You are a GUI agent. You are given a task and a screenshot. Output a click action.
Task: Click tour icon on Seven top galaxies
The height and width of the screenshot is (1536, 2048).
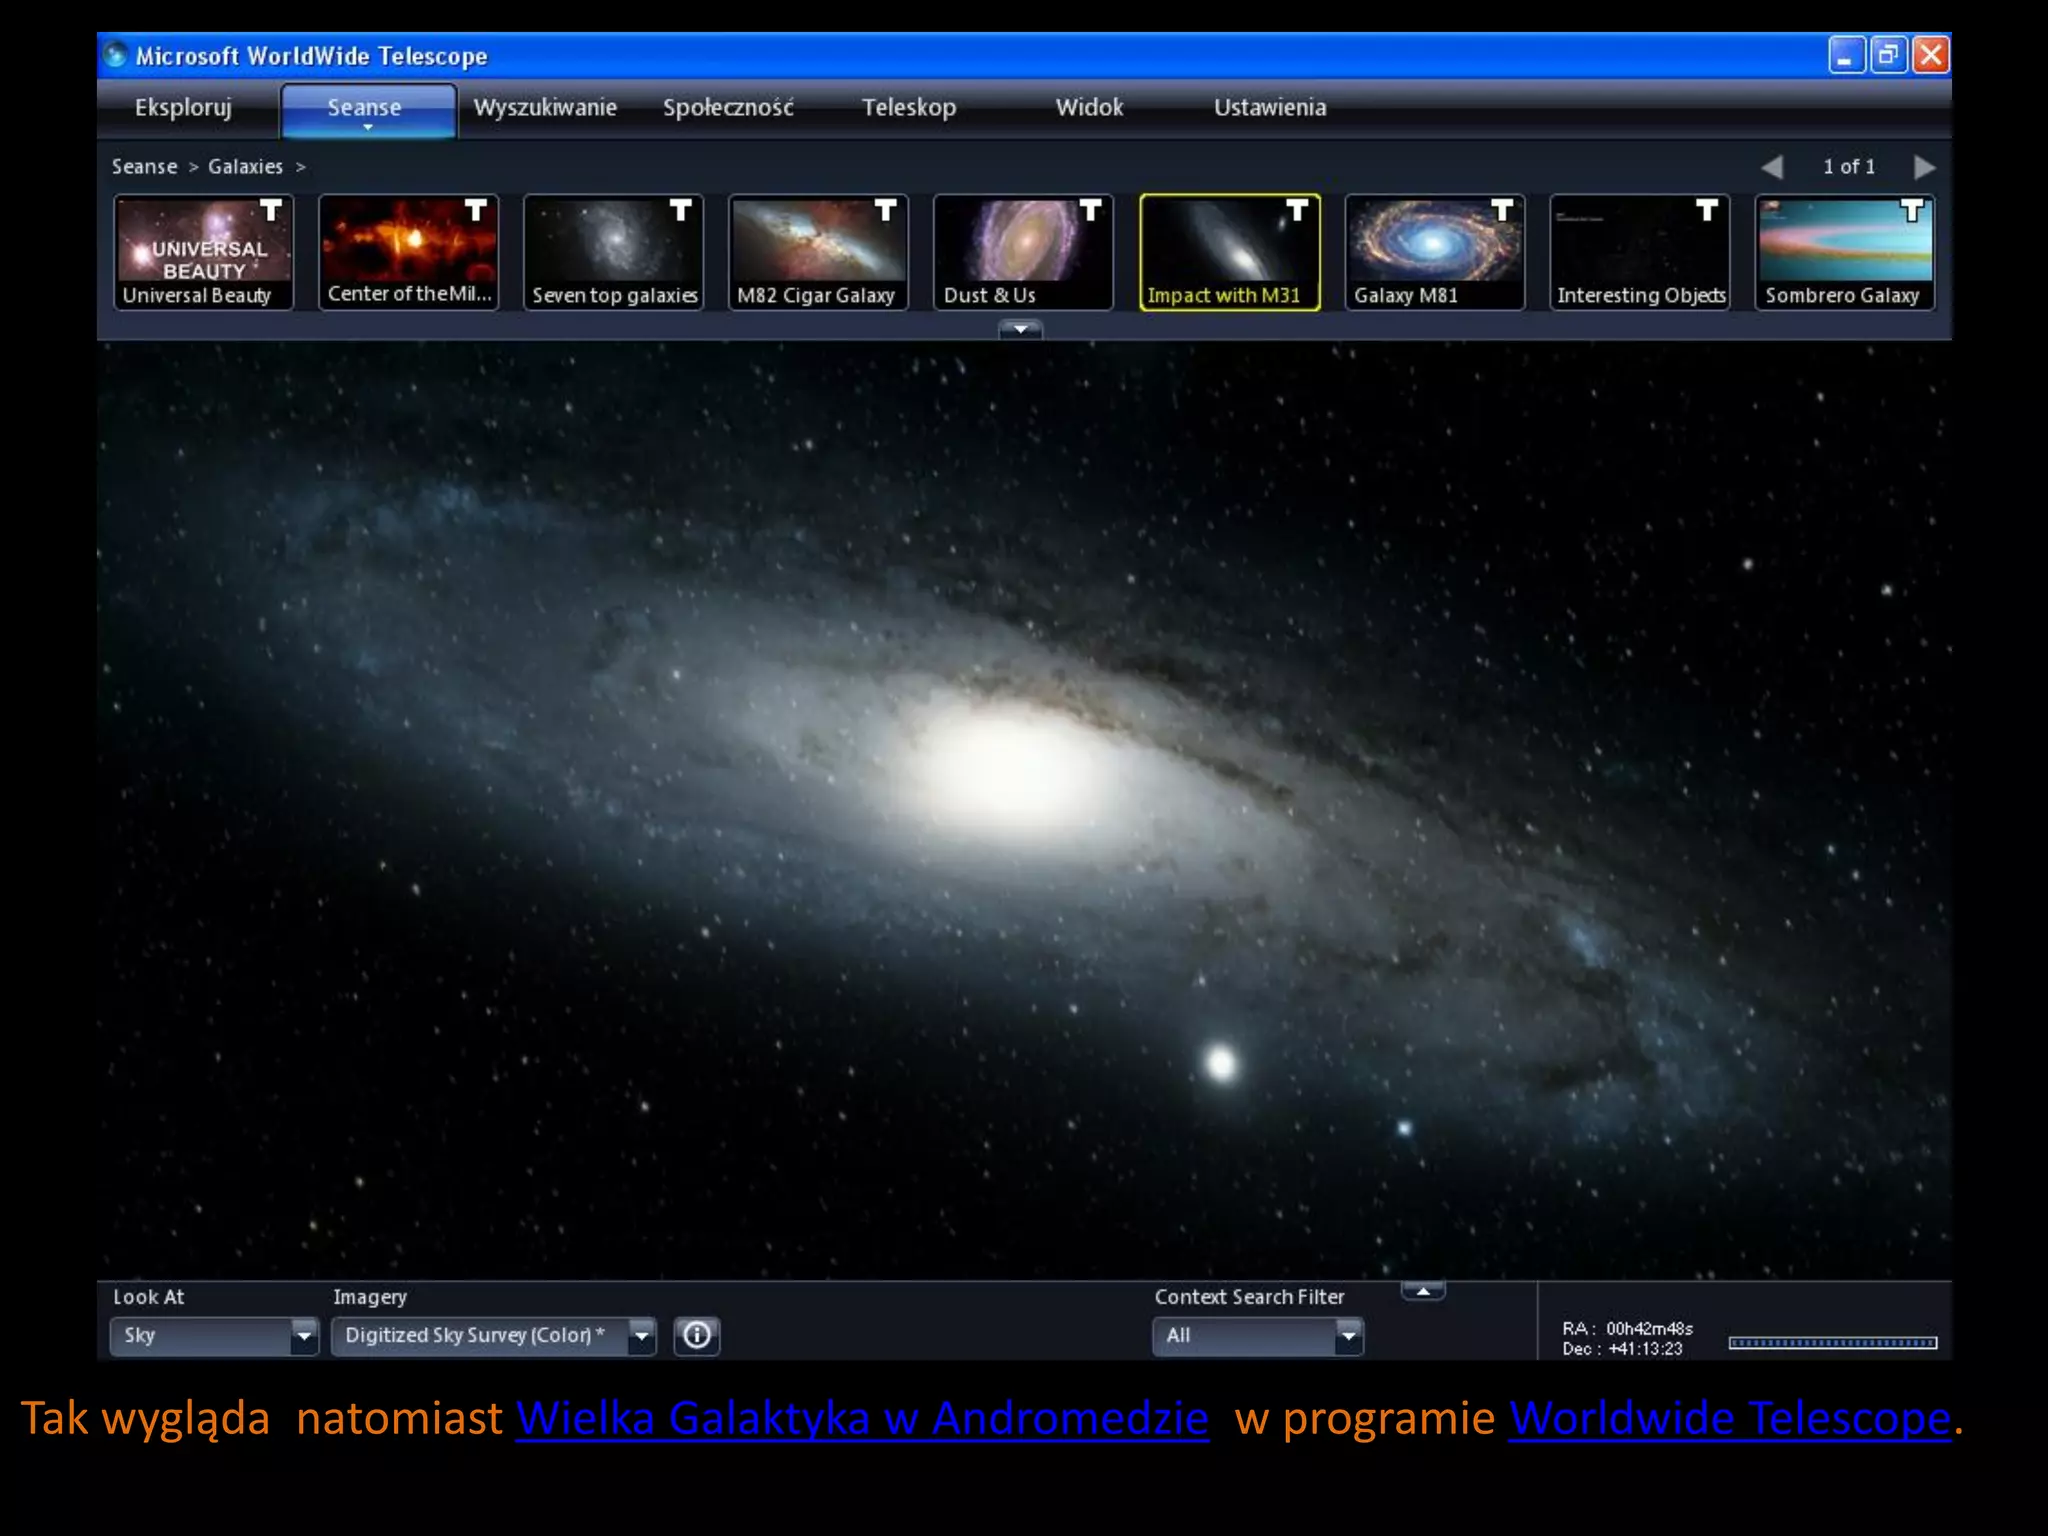coord(681,210)
